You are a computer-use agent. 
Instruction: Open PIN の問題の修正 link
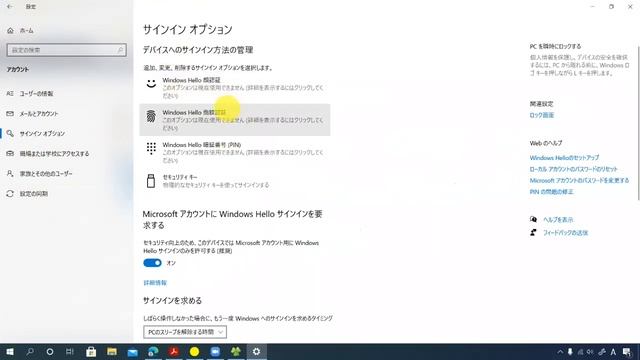(x=551, y=192)
